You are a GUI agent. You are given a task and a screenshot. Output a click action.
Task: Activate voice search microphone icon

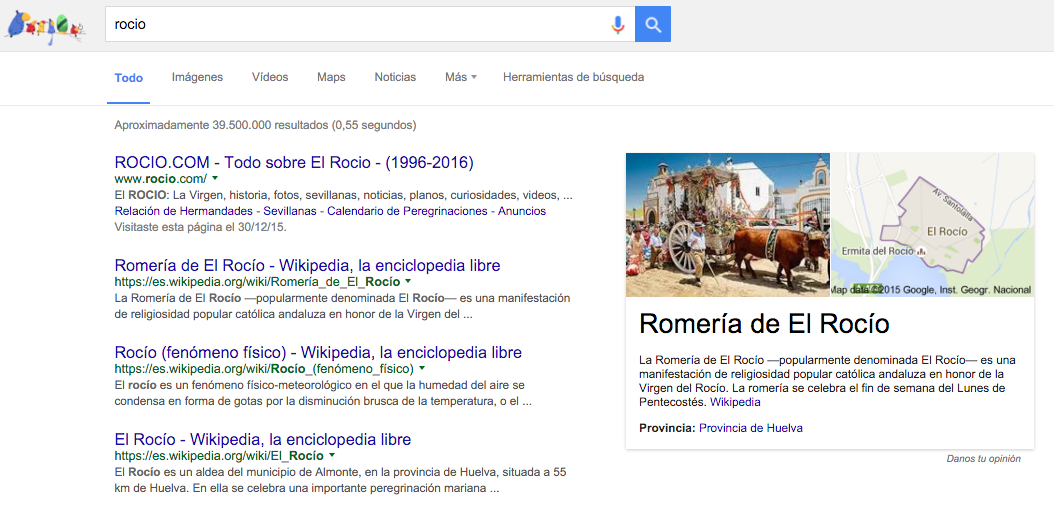pyautogui.click(x=618, y=25)
